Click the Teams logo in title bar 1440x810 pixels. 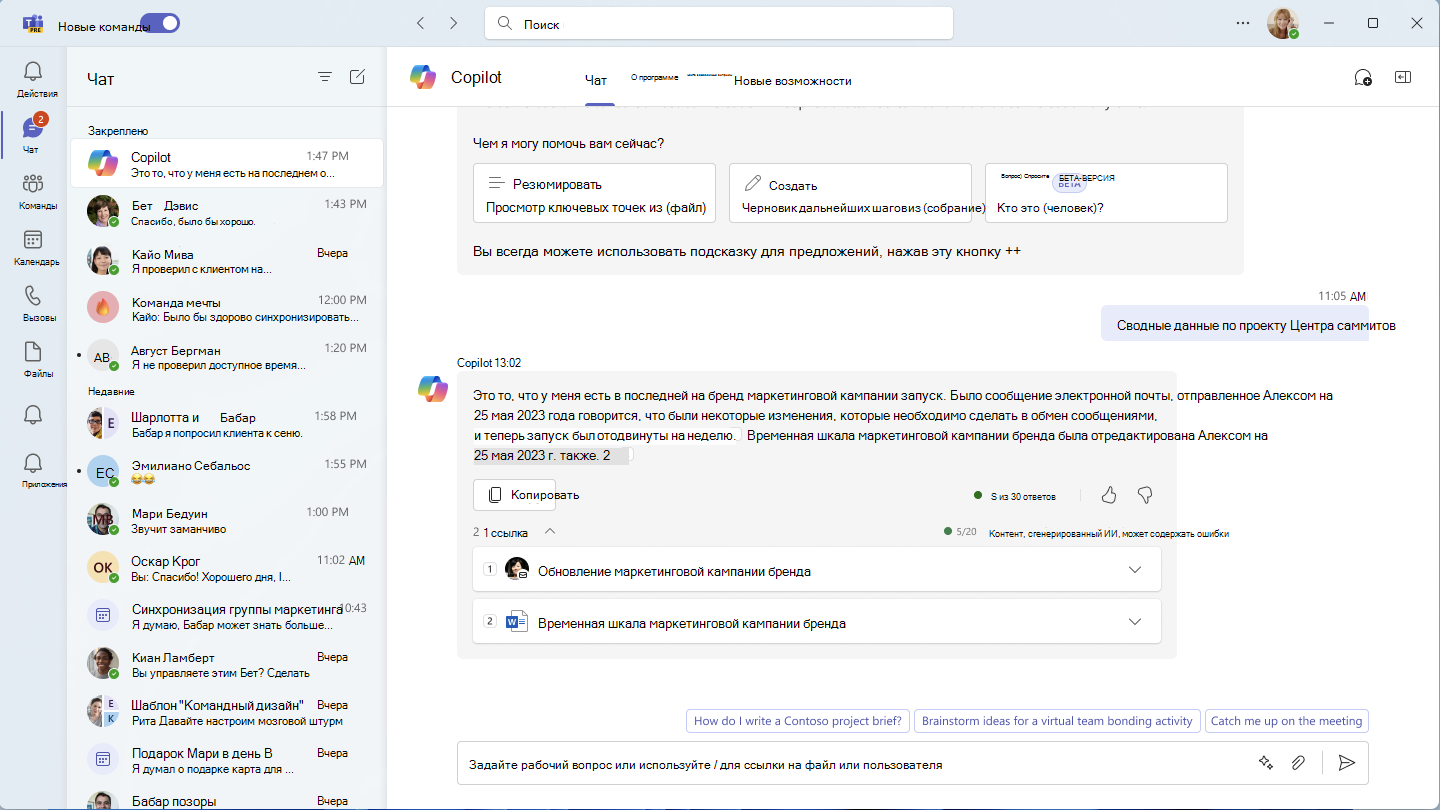(33, 24)
